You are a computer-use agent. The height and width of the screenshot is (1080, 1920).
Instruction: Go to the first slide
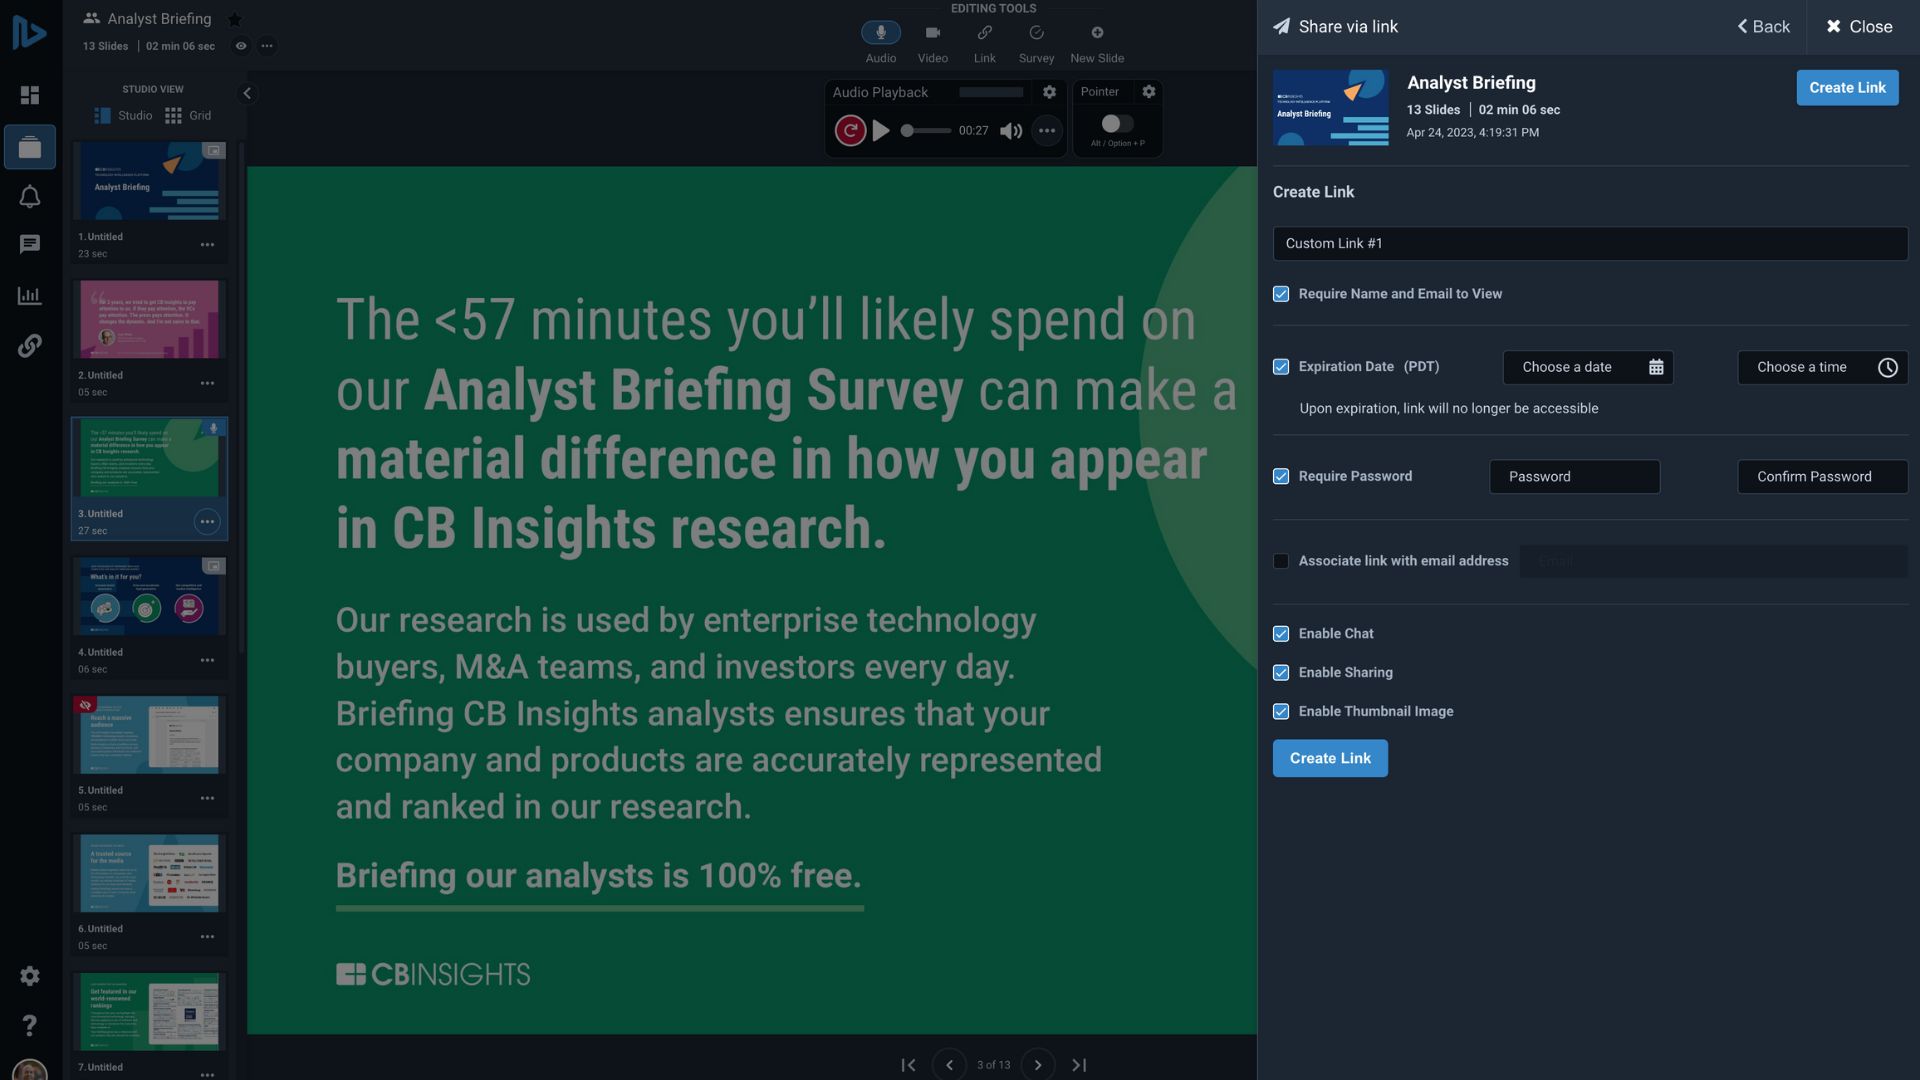pos(908,1065)
